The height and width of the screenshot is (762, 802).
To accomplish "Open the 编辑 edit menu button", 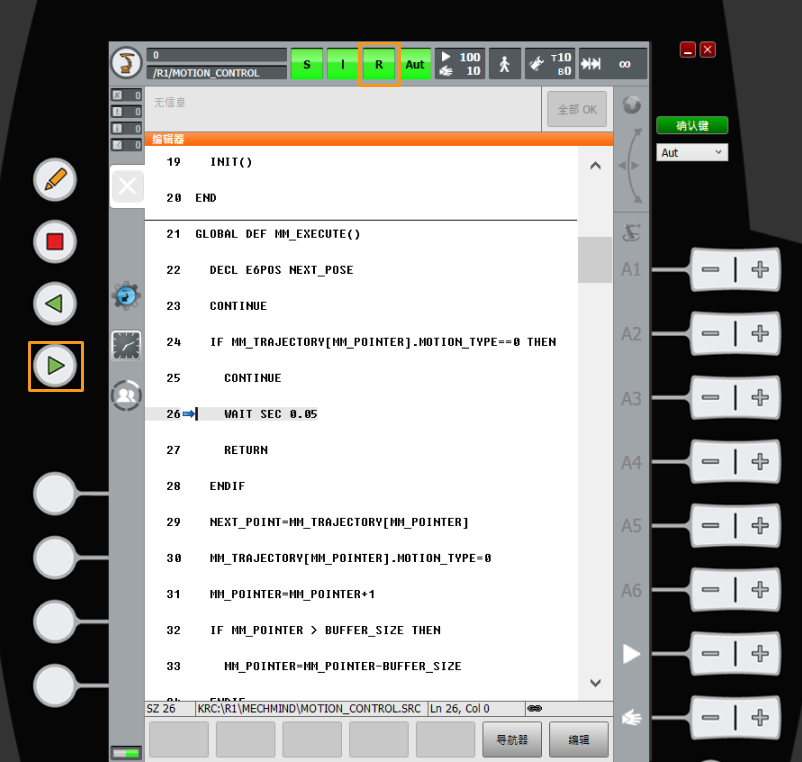I will [x=579, y=739].
